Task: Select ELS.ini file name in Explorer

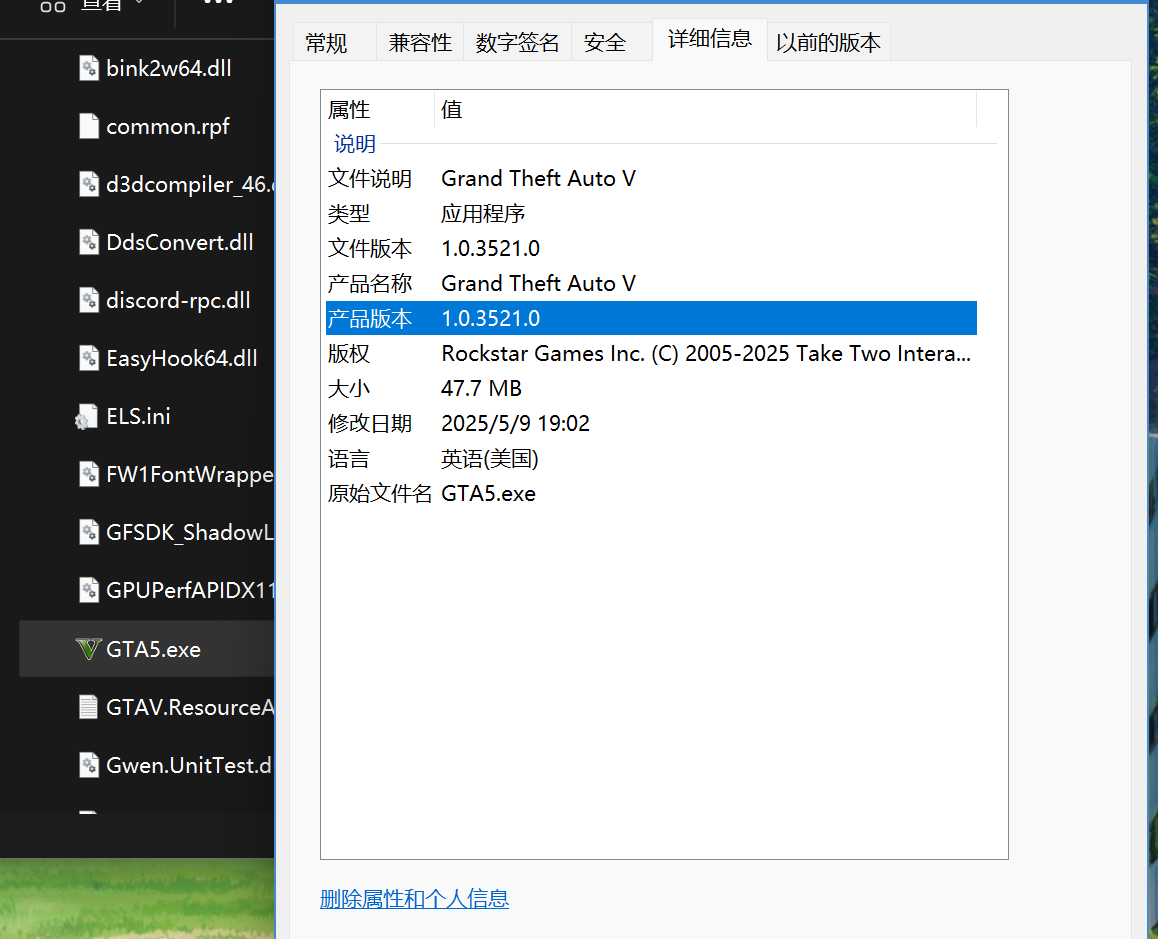Action: point(138,416)
